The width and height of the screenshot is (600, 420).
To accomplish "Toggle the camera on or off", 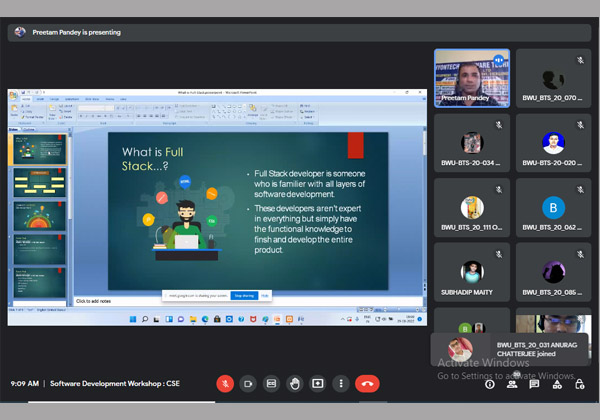I will click(249, 383).
